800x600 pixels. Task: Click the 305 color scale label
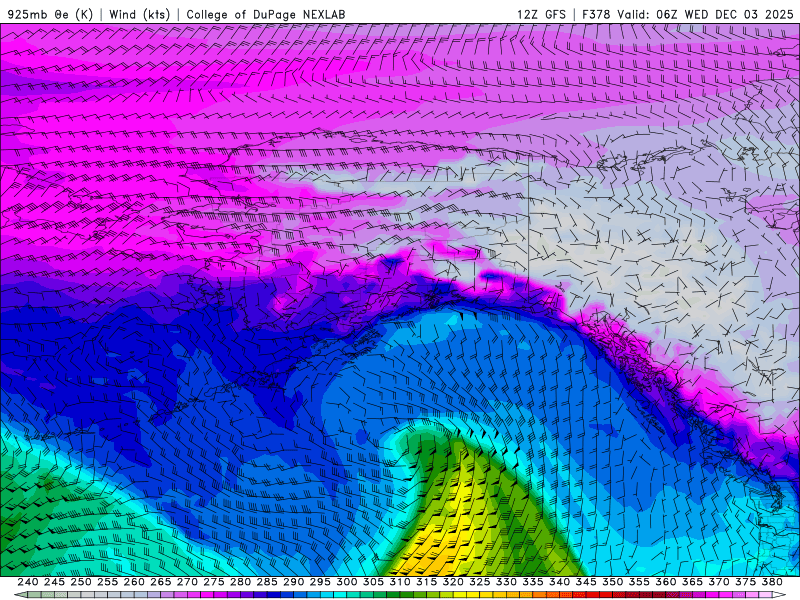373,582
